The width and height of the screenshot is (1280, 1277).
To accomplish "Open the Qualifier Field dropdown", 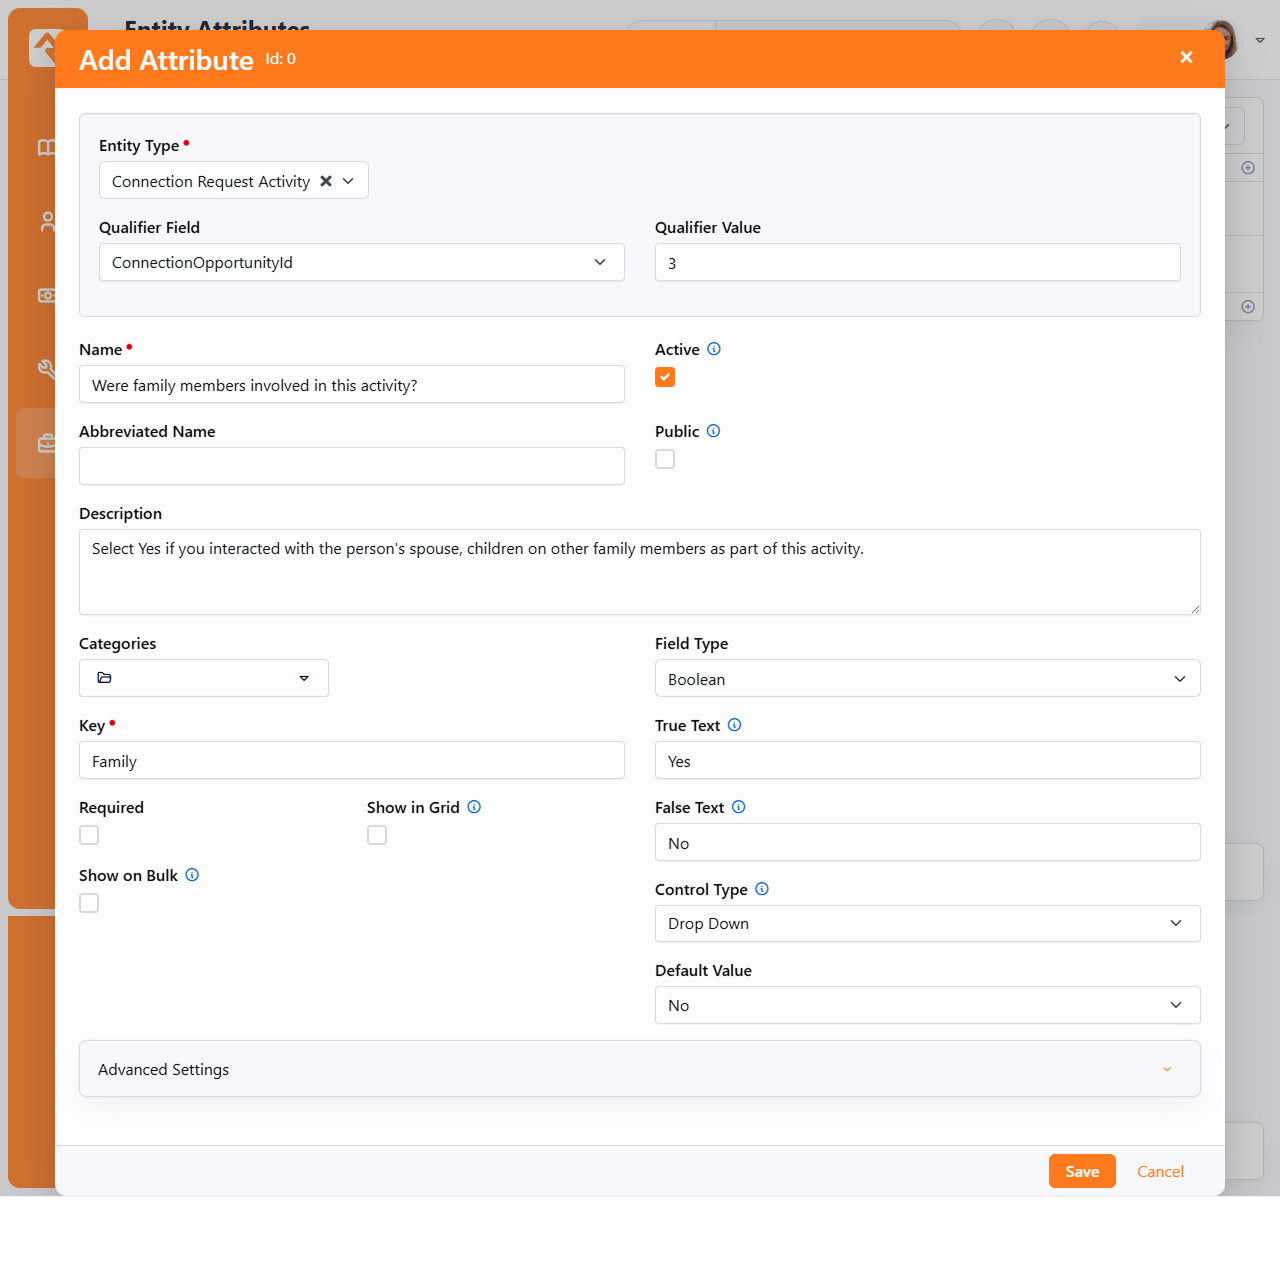I will [x=361, y=262].
